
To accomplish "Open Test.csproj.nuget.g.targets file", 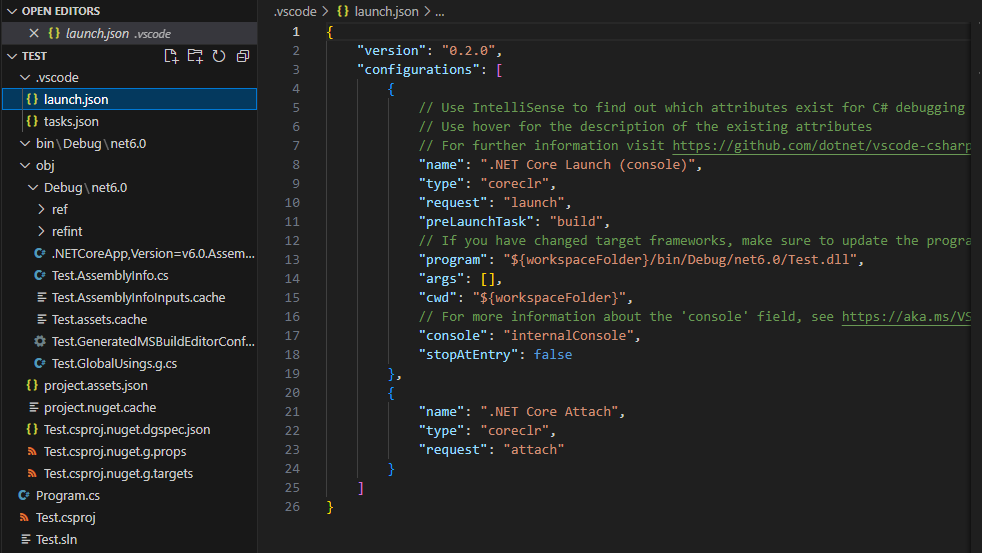I will [130, 473].
